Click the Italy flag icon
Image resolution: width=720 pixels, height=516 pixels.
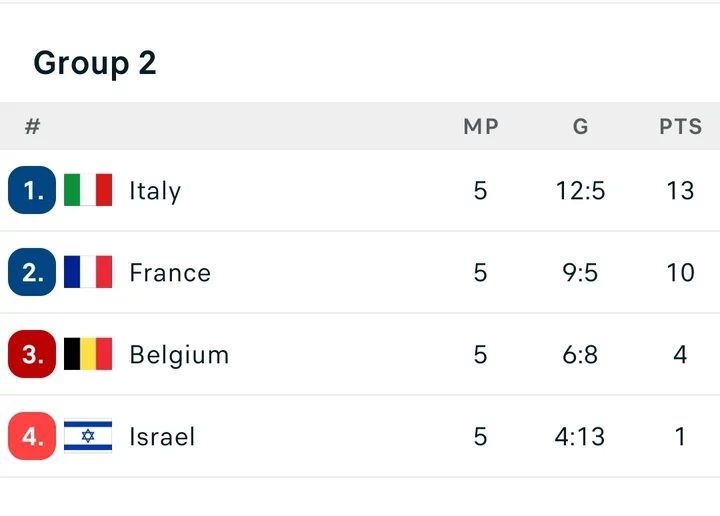88,190
